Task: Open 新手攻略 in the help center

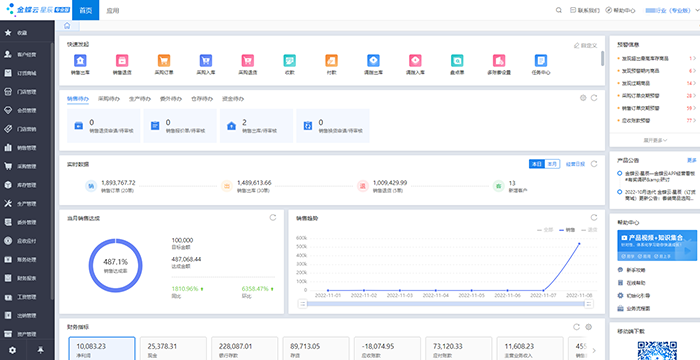Action: (636, 270)
